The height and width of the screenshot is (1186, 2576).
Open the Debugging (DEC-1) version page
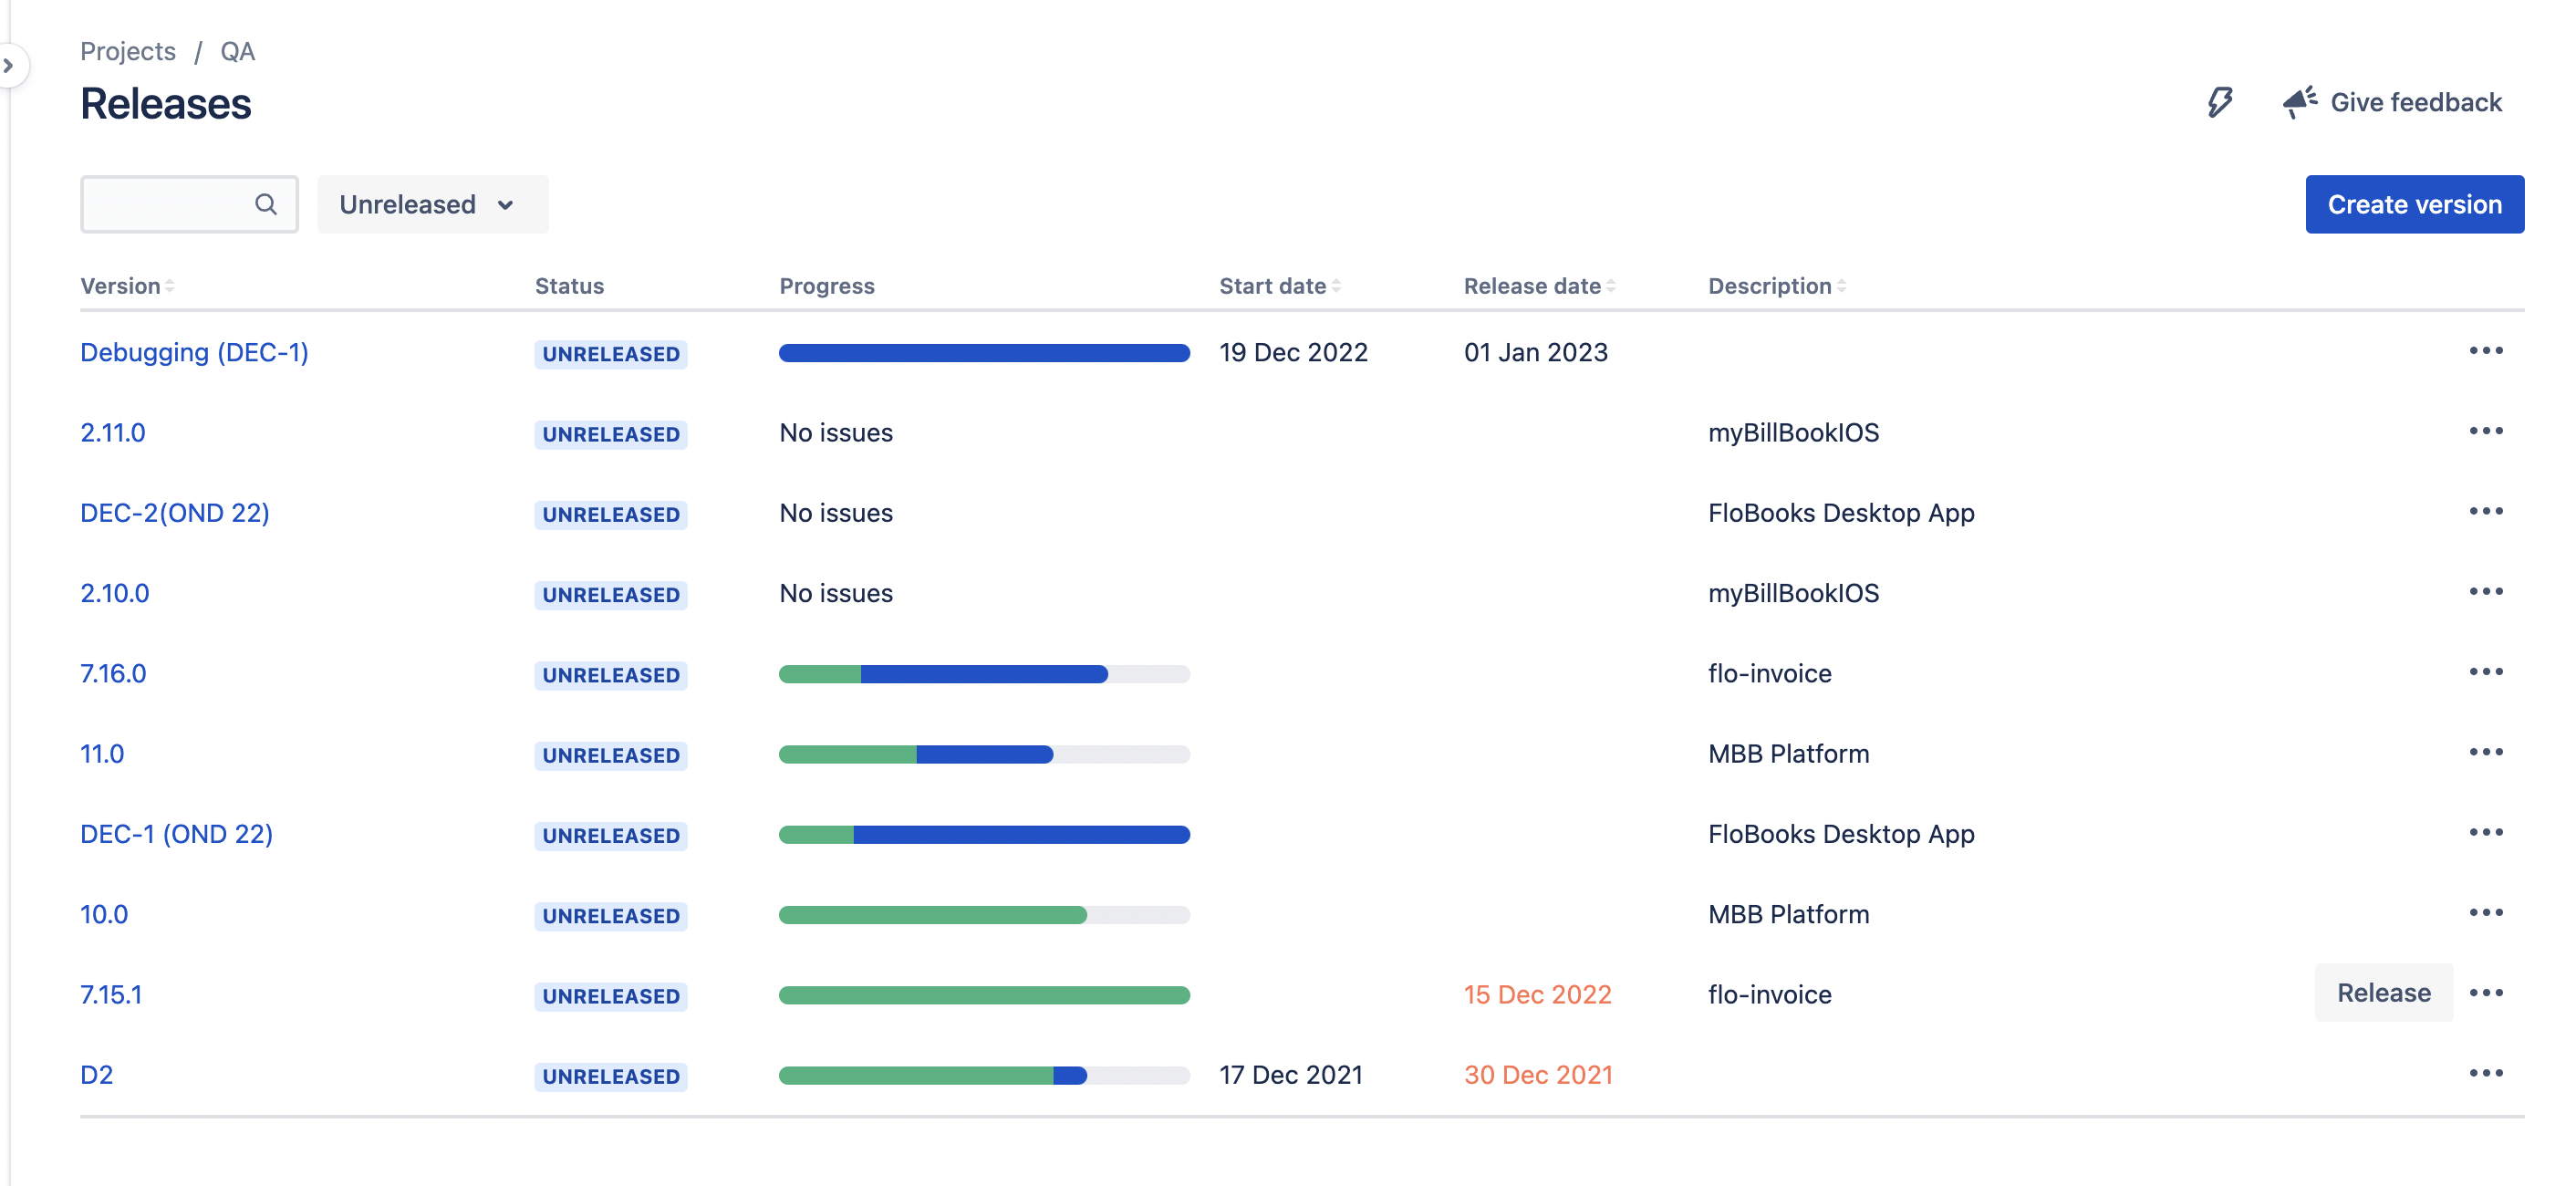pos(194,351)
